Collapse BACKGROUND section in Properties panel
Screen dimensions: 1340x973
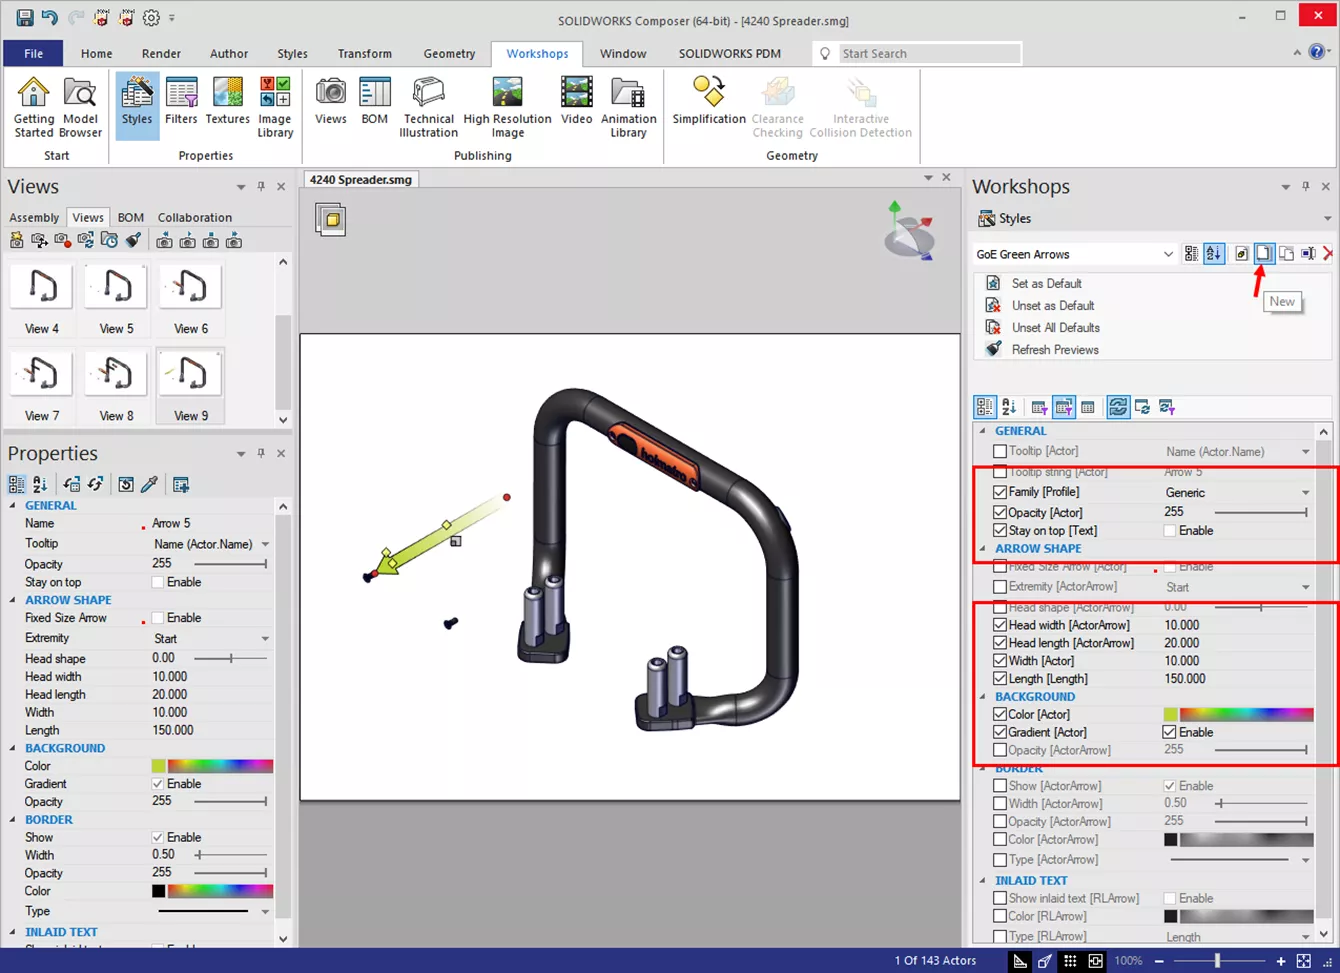(x=13, y=748)
